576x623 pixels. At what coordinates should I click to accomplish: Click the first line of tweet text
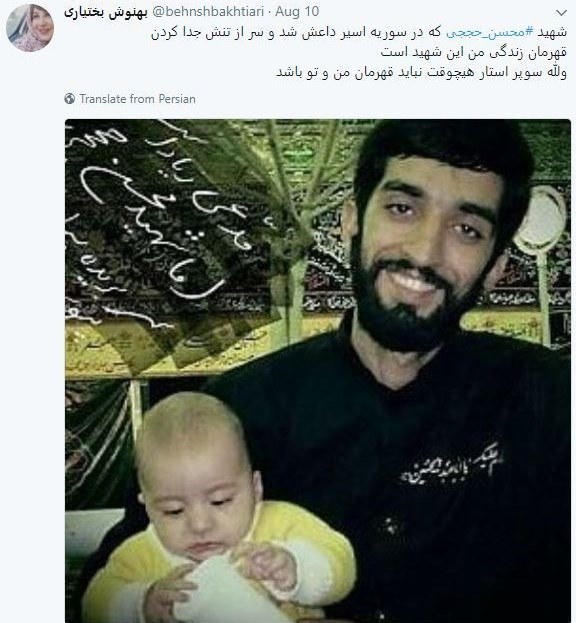[x=359, y=33]
